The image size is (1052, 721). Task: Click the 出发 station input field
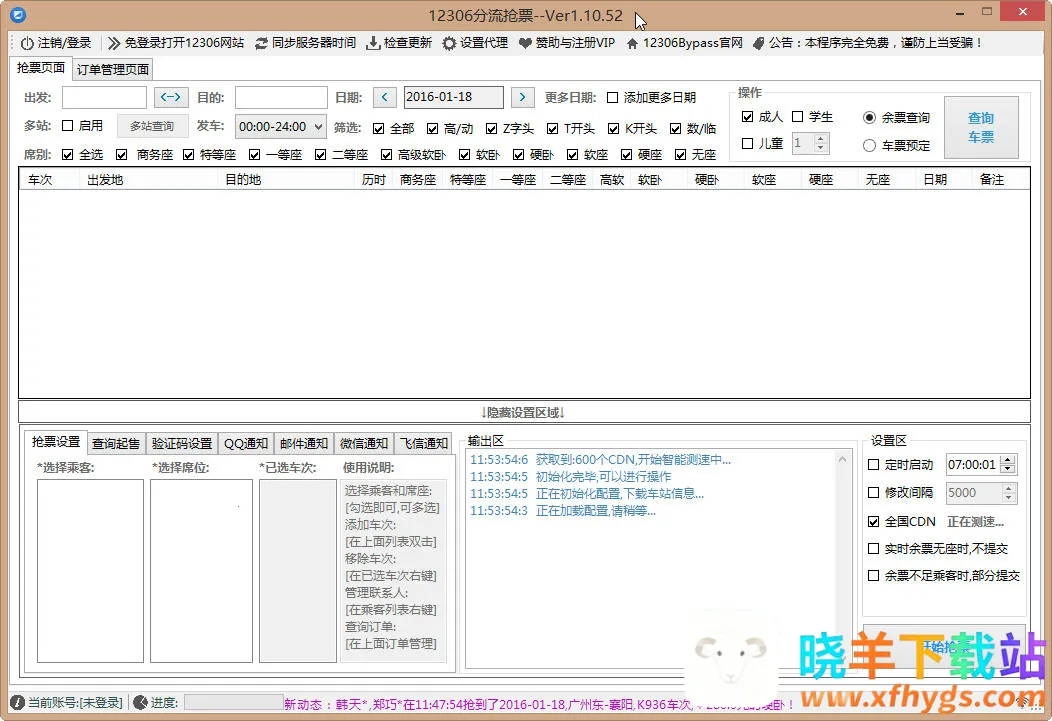[104, 97]
